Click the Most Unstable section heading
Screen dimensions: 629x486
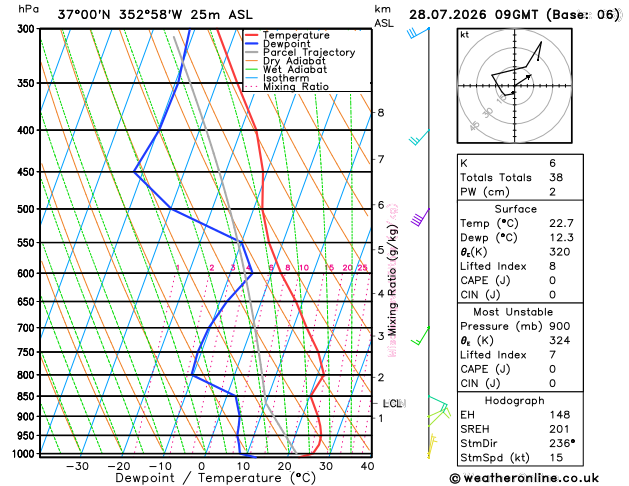tap(513, 312)
